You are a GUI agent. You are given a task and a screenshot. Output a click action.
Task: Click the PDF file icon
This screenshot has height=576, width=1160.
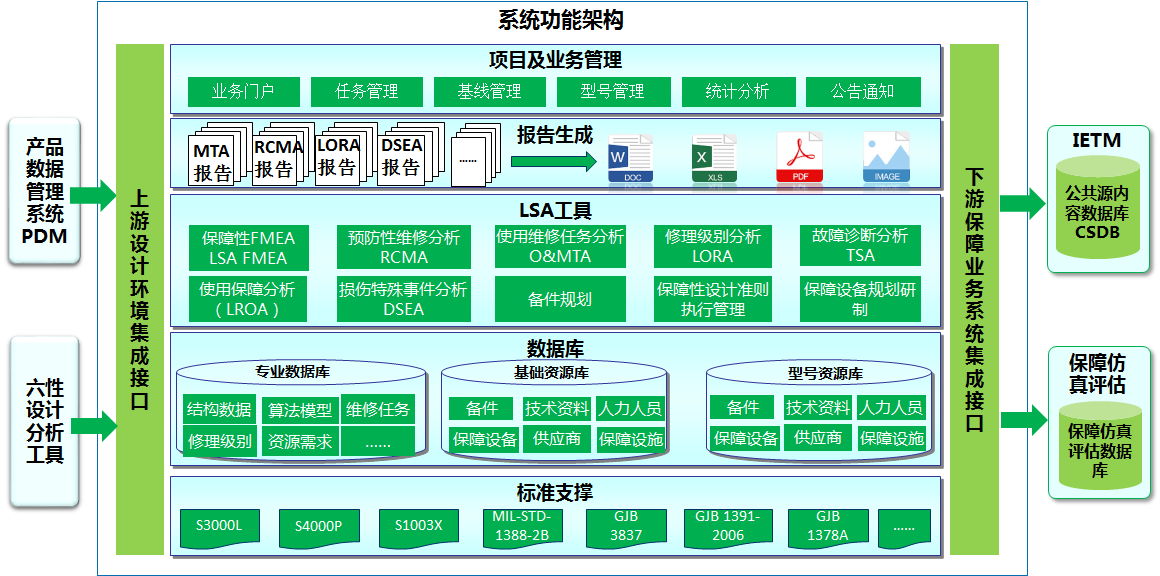click(x=799, y=157)
